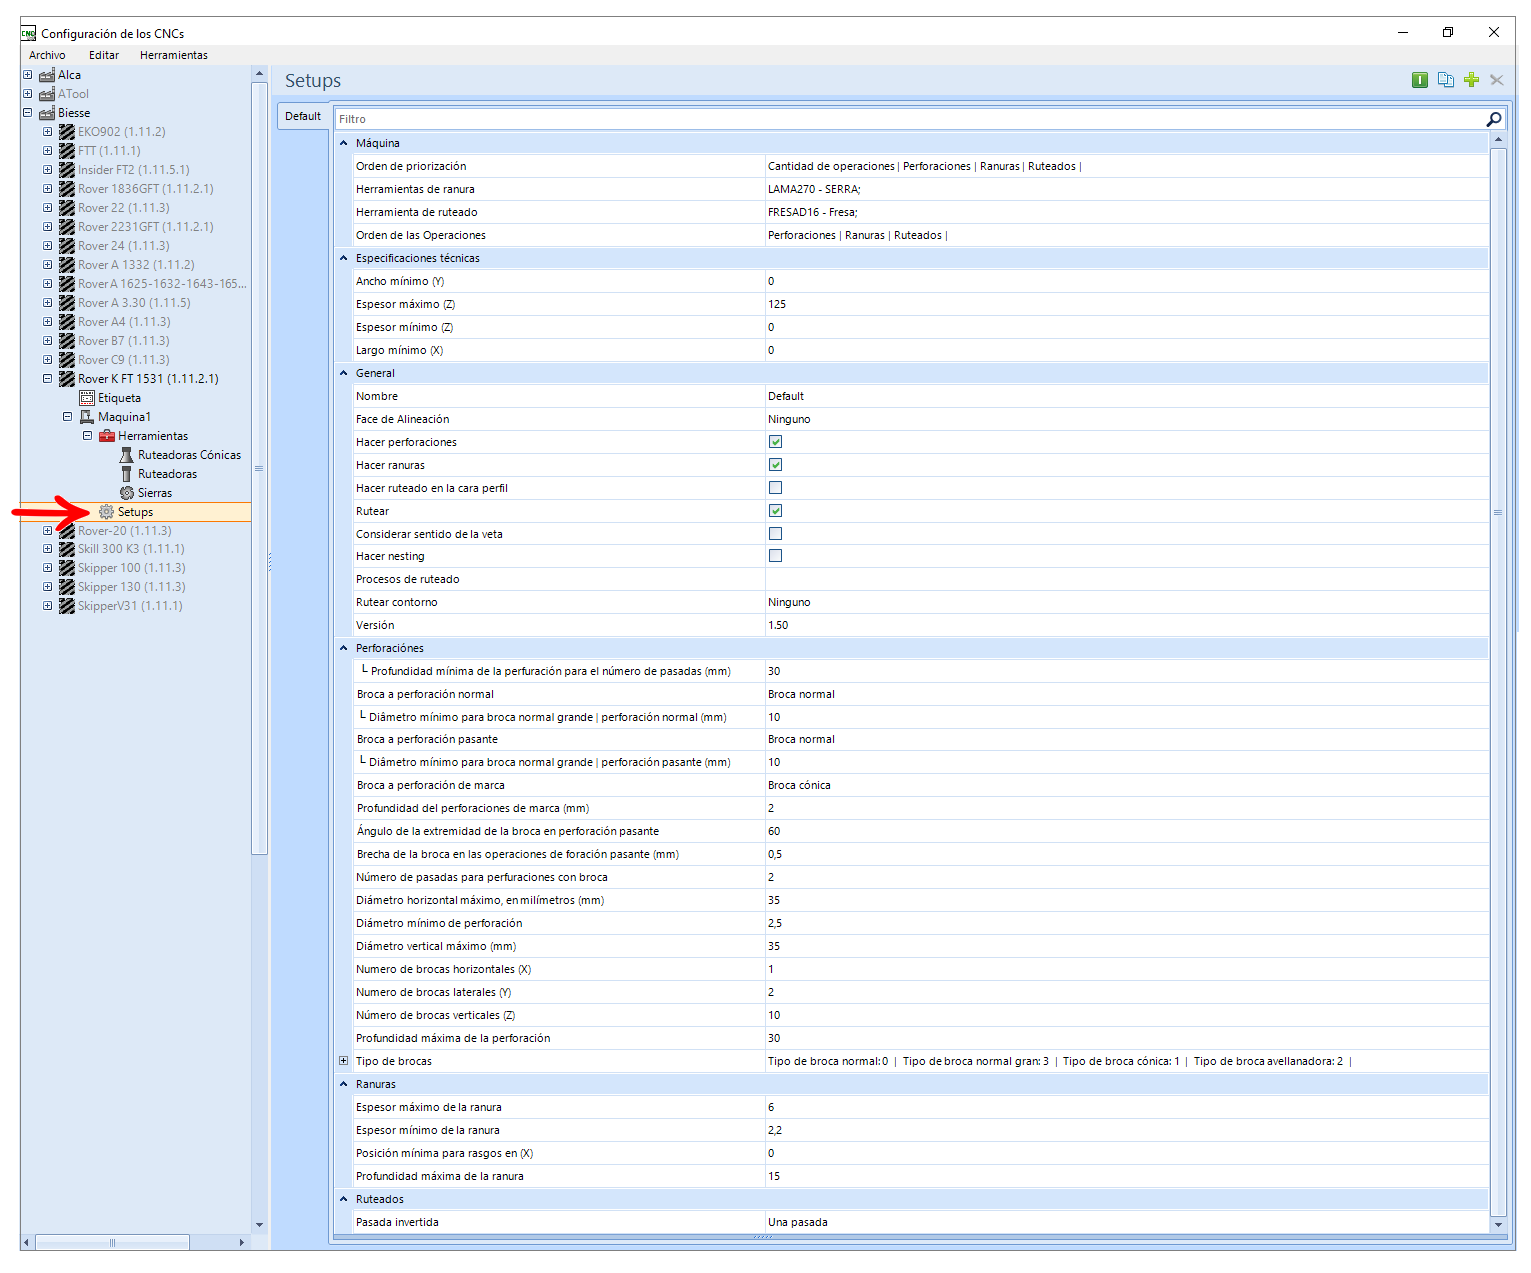
Task: Collapse the Biesse tree node
Action: pos(28,113)
